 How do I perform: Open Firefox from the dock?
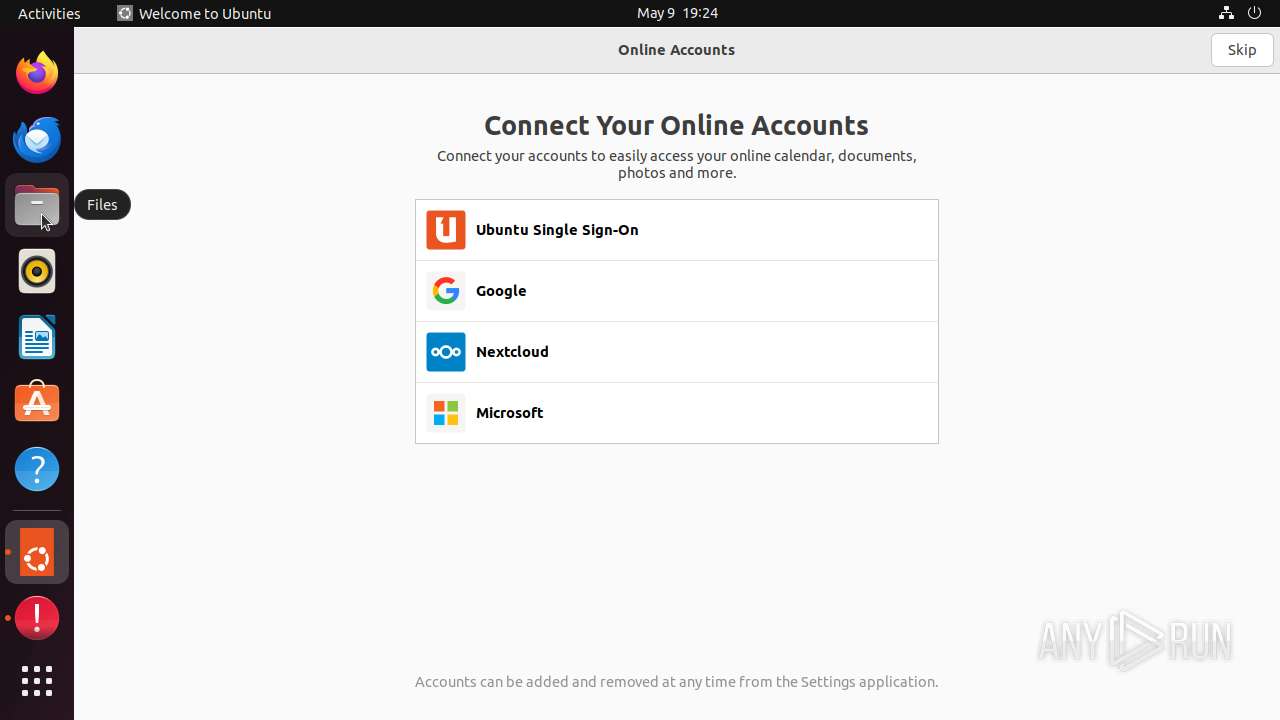point(37,72)
